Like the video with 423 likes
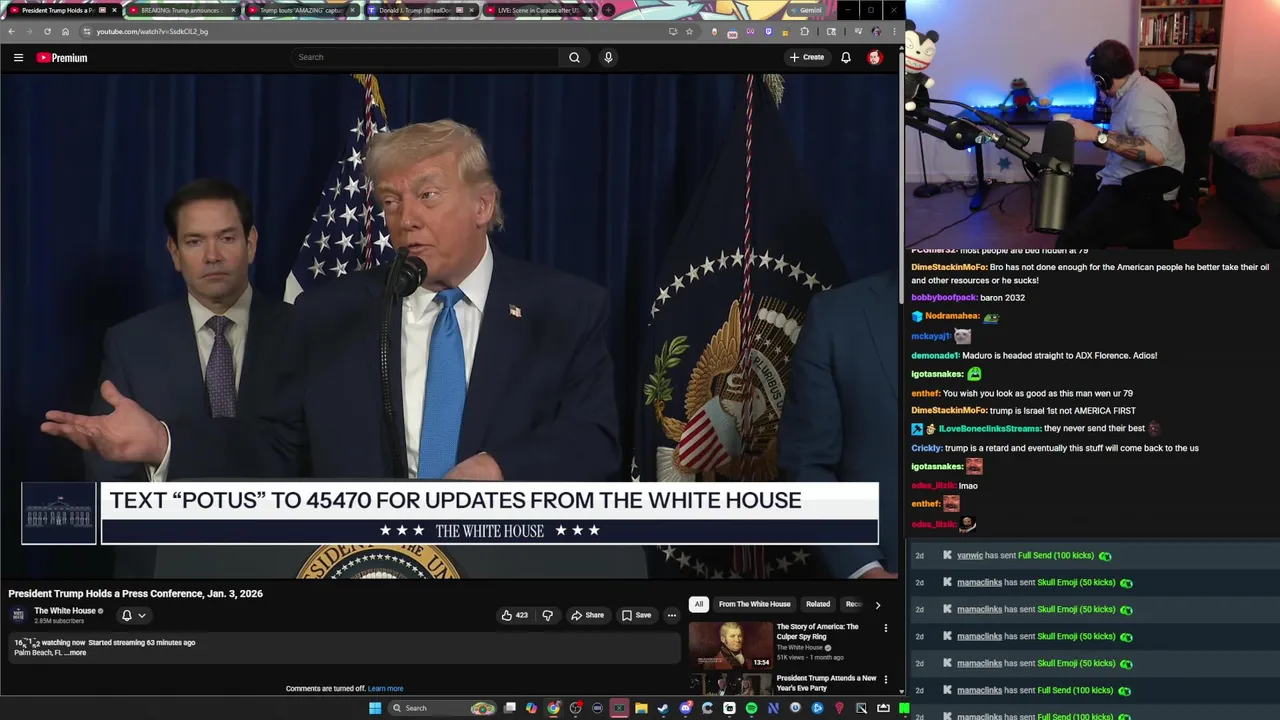Screen dimensions: 1280x720 coord(515,615)
